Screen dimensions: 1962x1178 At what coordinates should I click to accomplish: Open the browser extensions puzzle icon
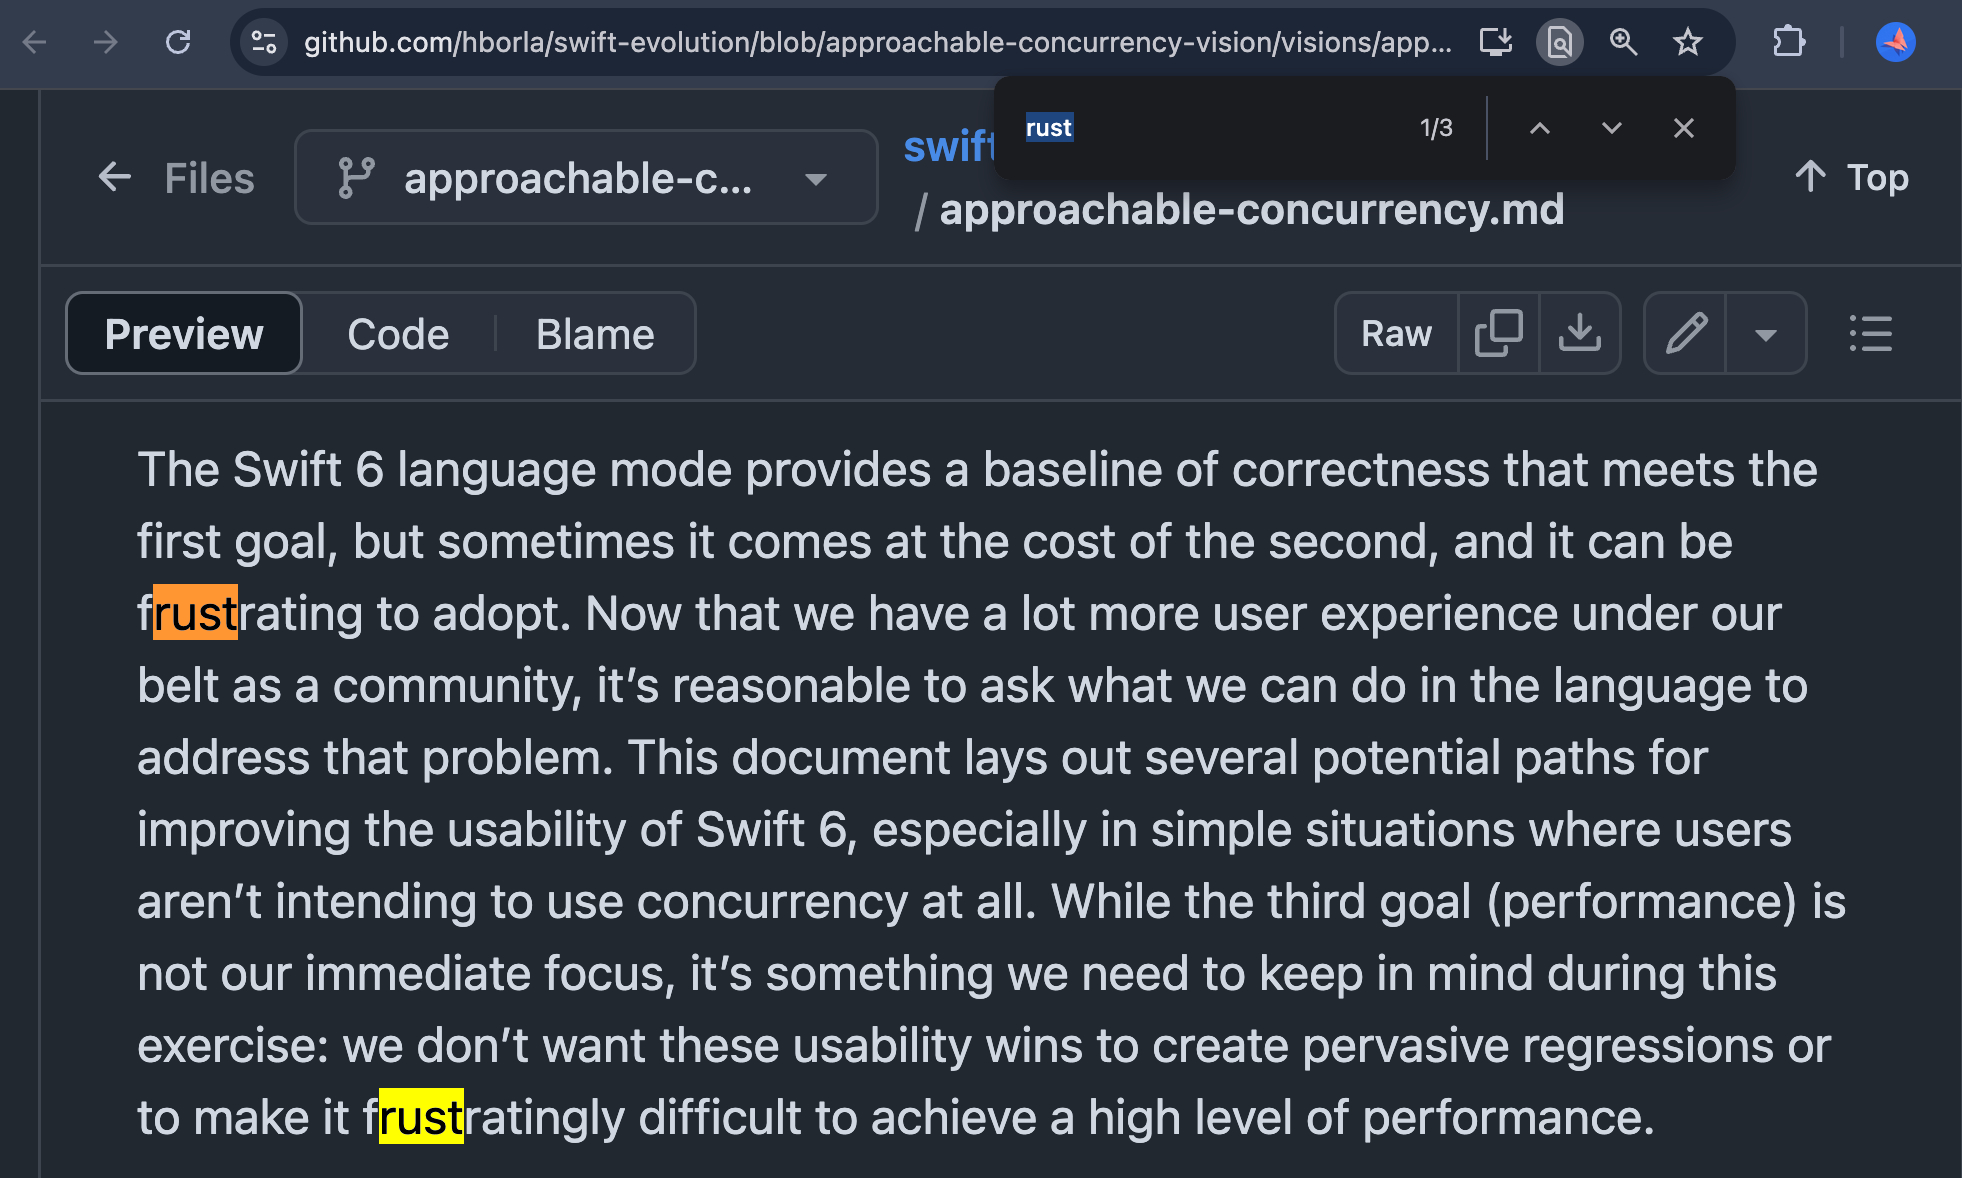point(1788,42)
